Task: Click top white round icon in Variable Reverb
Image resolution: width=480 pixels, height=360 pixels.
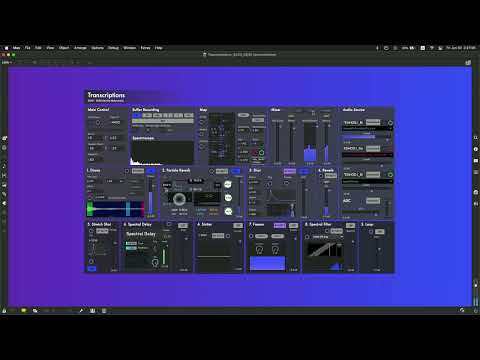Action: pos(228,184)
